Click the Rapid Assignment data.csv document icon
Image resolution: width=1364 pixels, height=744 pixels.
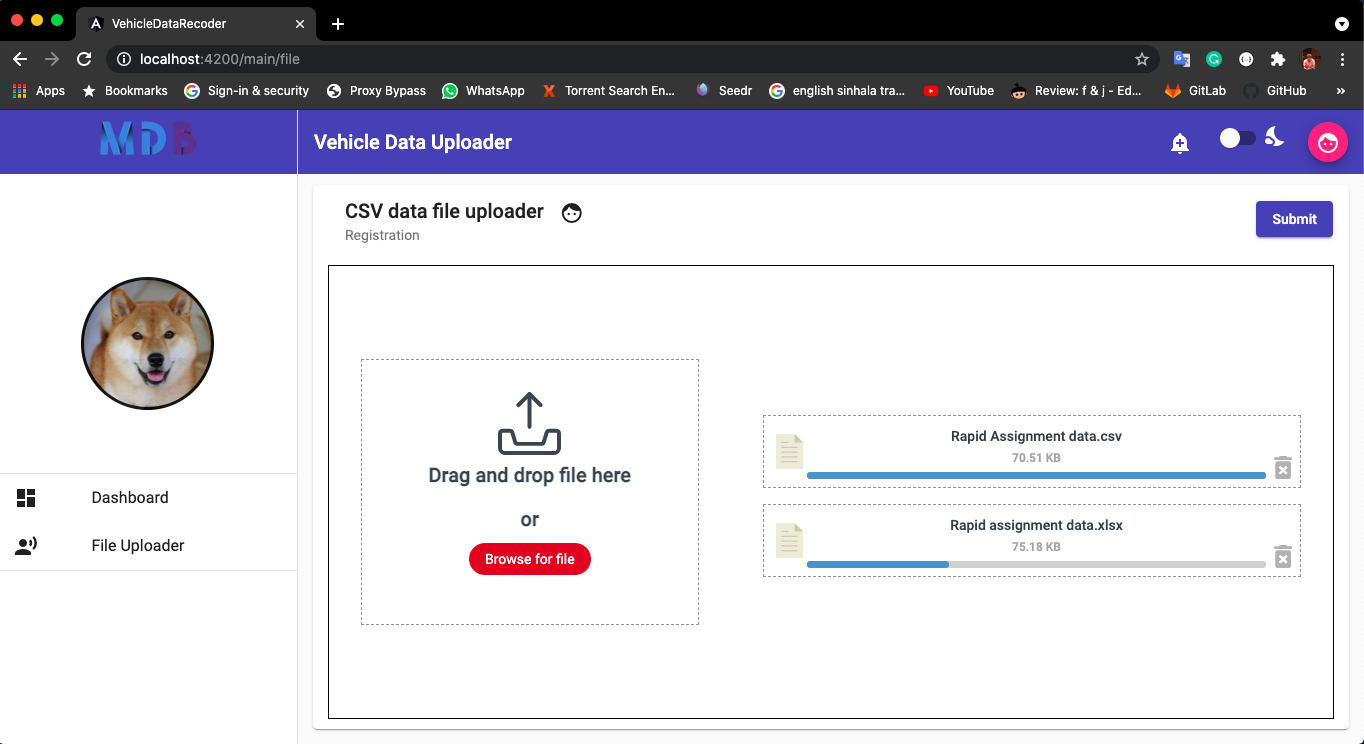point(789,452)
